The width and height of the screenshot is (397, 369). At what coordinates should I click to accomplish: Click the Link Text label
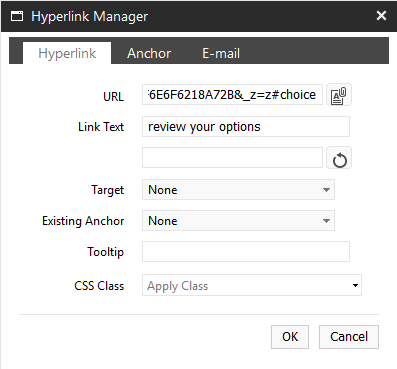(101, 127)
